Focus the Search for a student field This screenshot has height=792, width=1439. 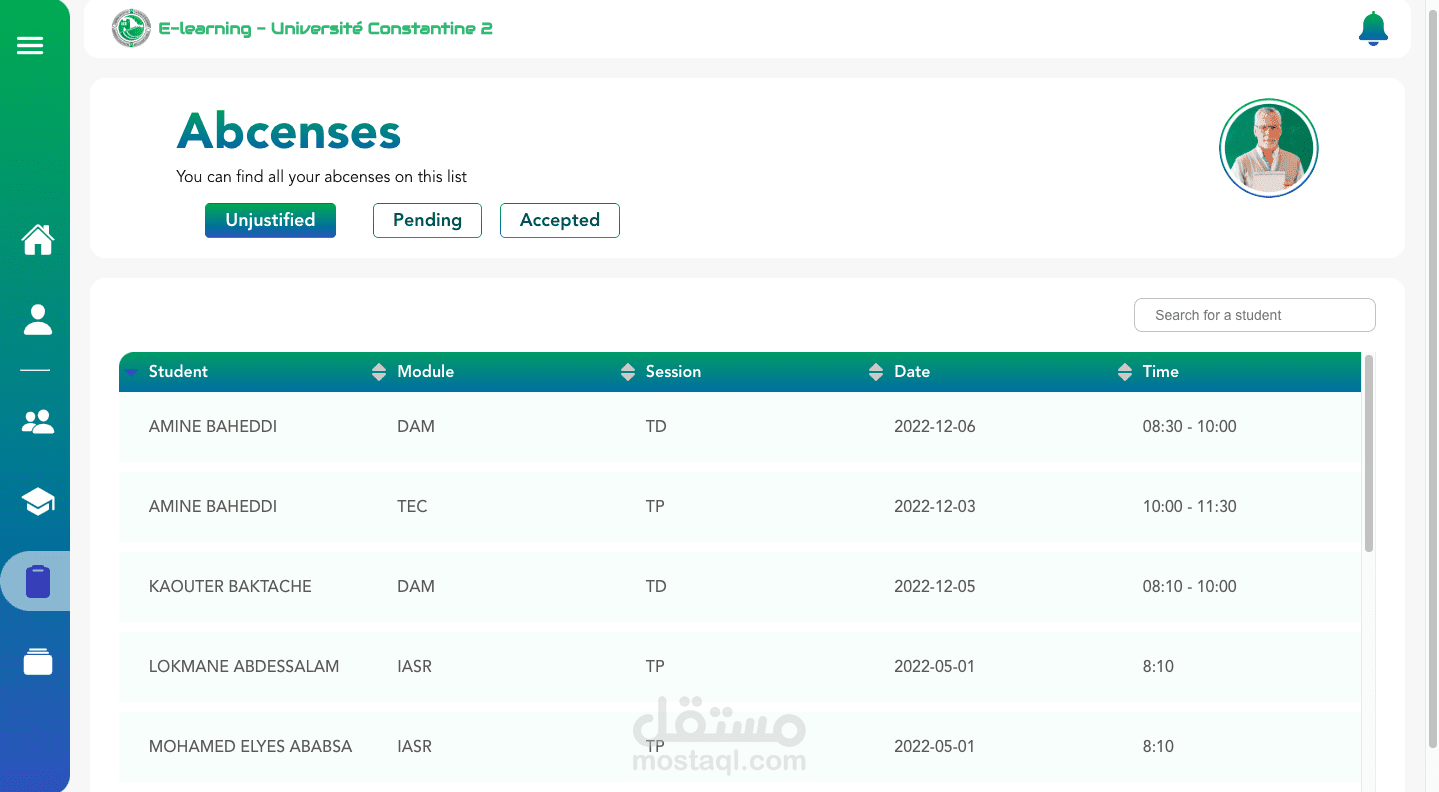point(1254,315)
